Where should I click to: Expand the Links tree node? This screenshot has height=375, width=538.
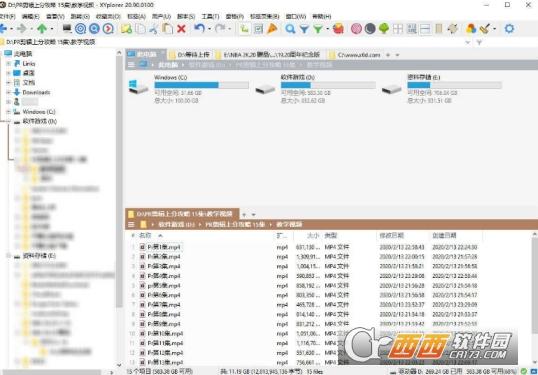9,64
